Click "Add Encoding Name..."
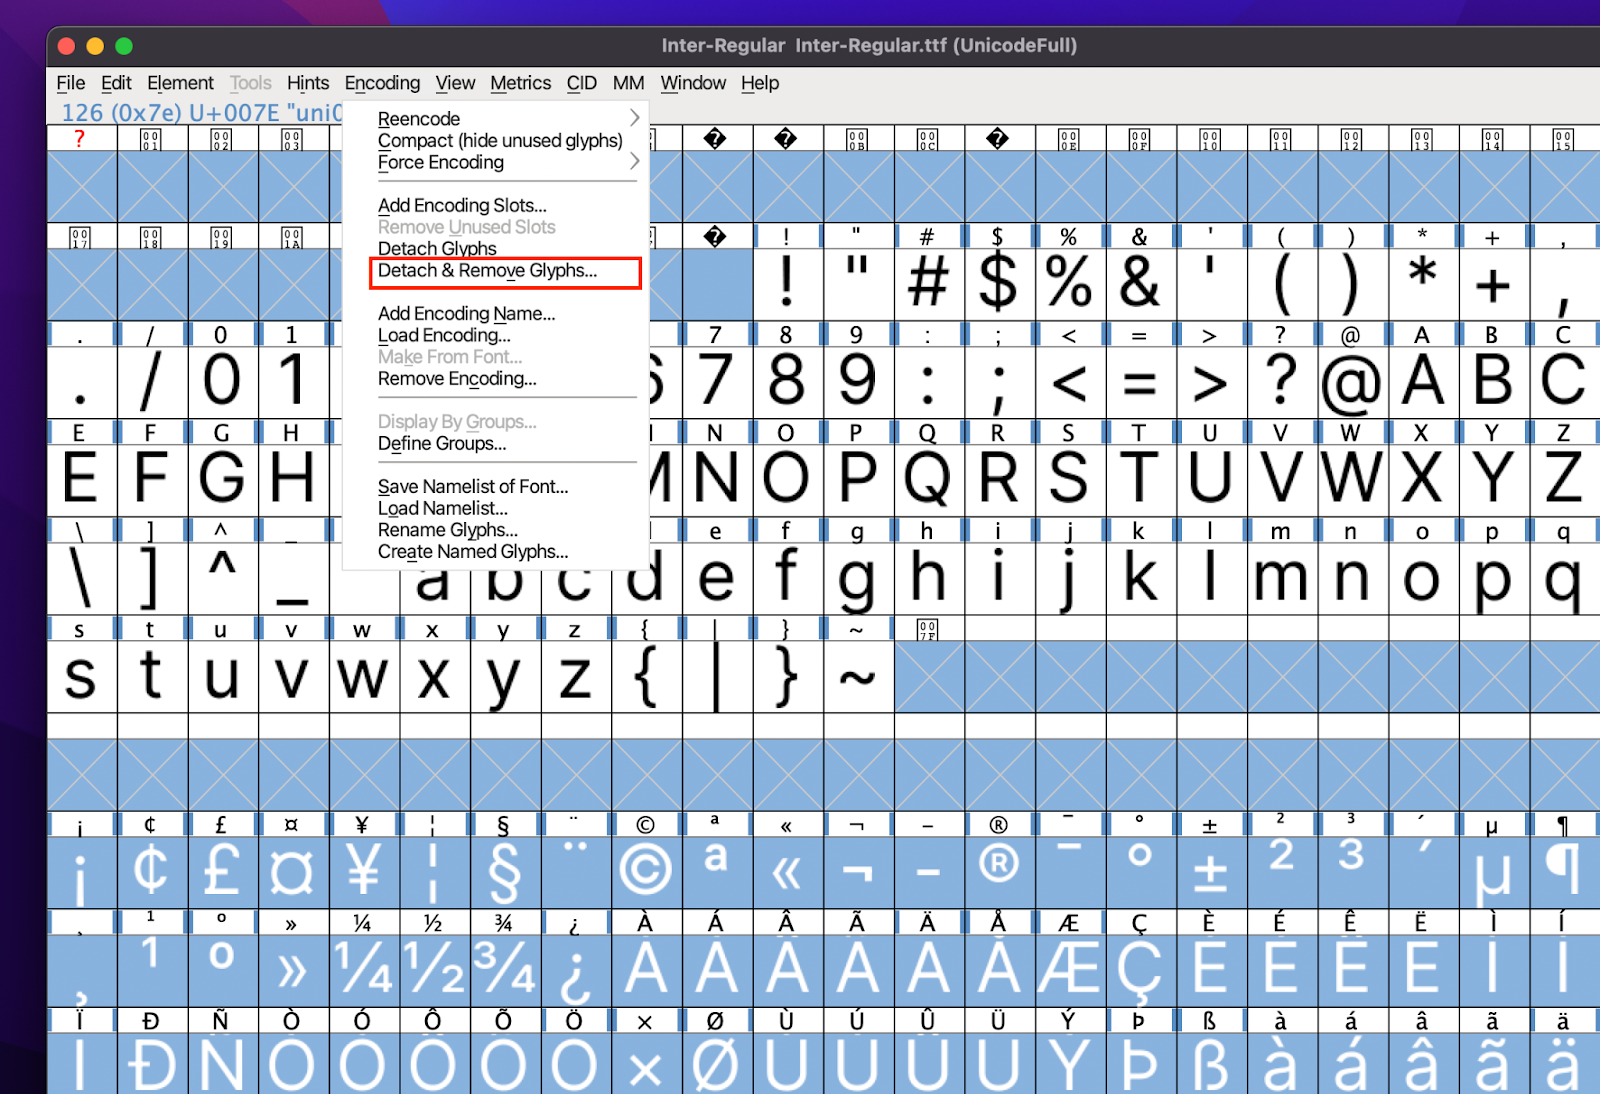 coord(466,313)
